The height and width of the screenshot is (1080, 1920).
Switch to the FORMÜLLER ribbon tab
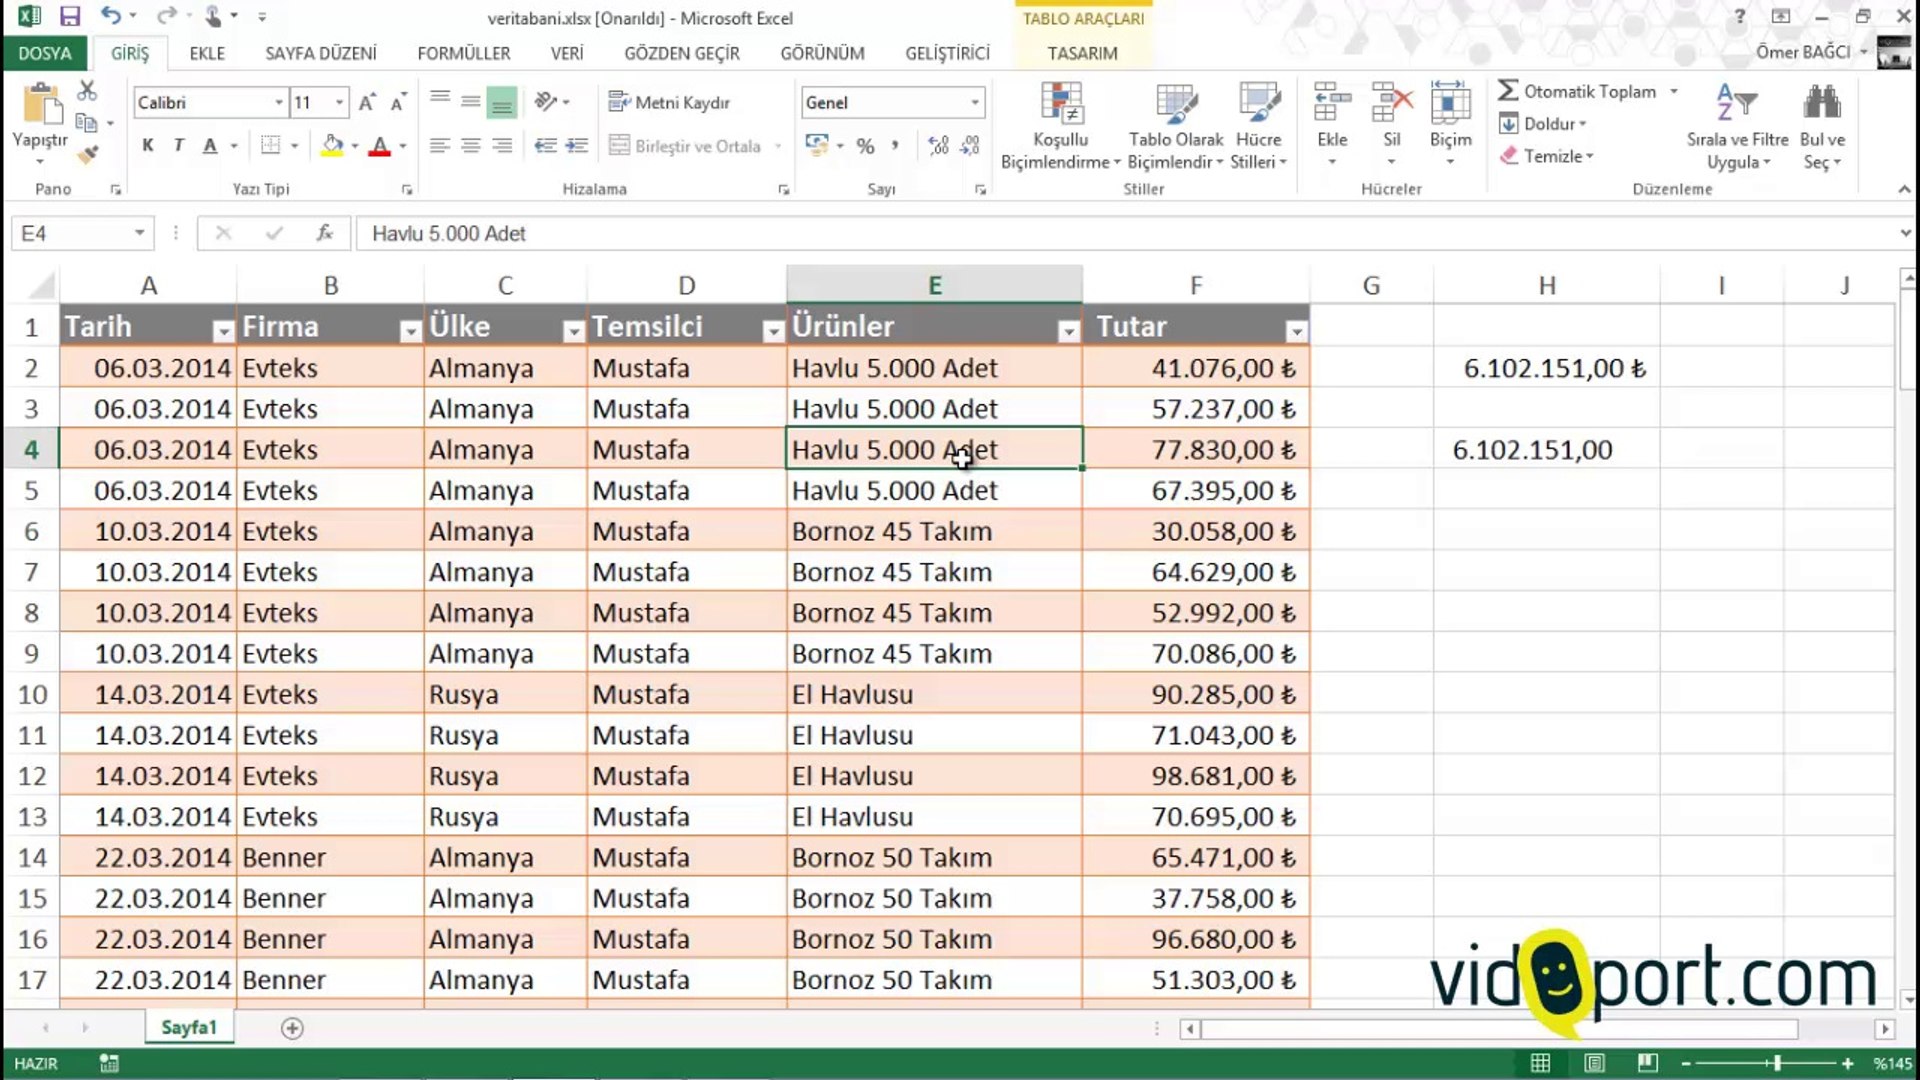(x=463, y=53)
